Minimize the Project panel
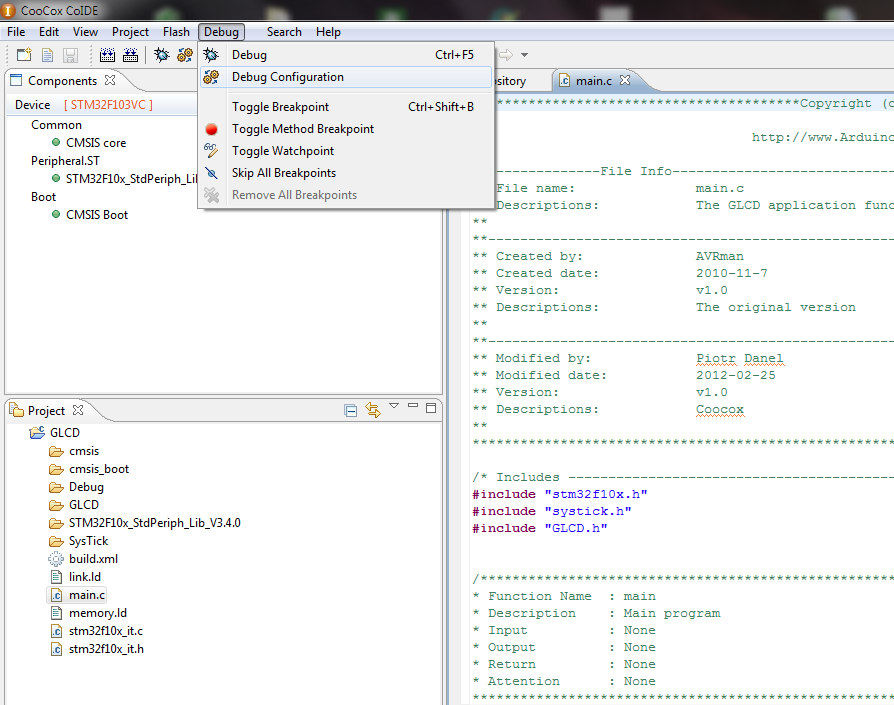 pyautogui.click(x=413, y=406)
